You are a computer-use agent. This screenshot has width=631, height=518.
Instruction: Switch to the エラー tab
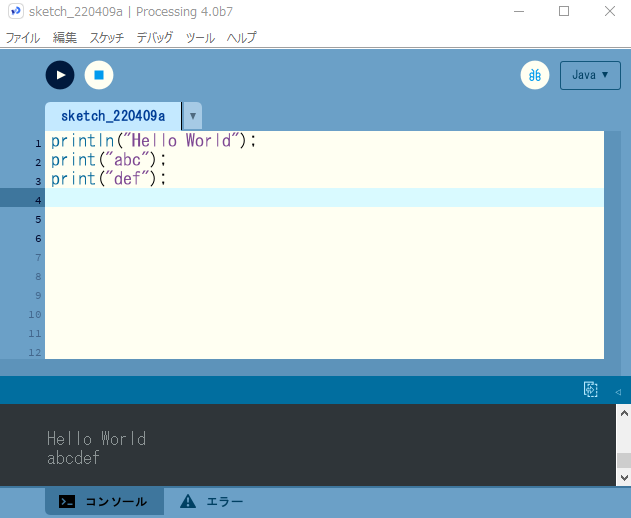[212, 502]
